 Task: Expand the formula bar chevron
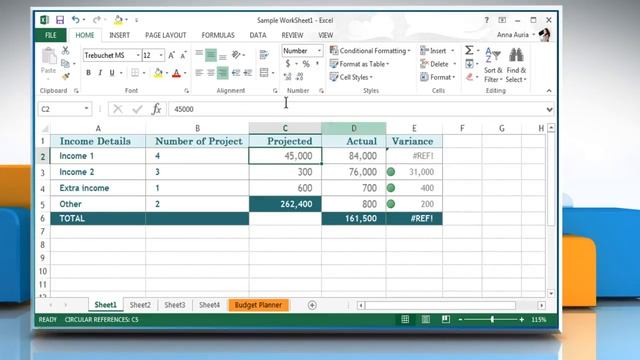549,109
